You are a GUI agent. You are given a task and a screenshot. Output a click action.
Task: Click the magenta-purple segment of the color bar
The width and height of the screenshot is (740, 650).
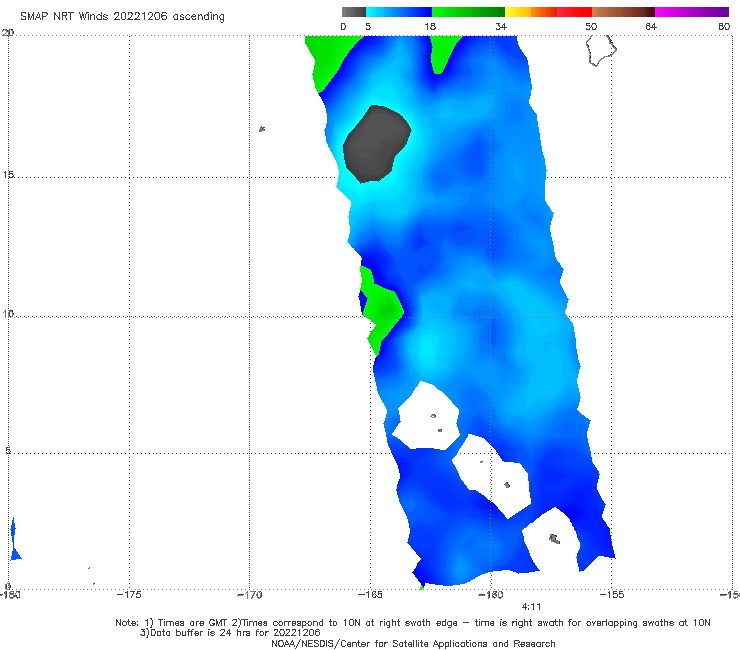coord(692,12)
